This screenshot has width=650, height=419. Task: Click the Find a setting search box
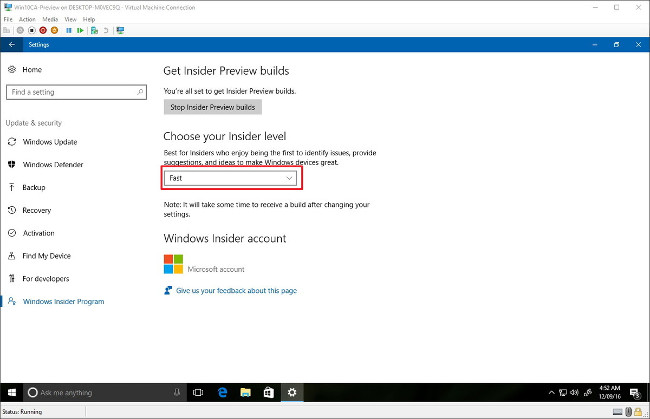[76, 92]
